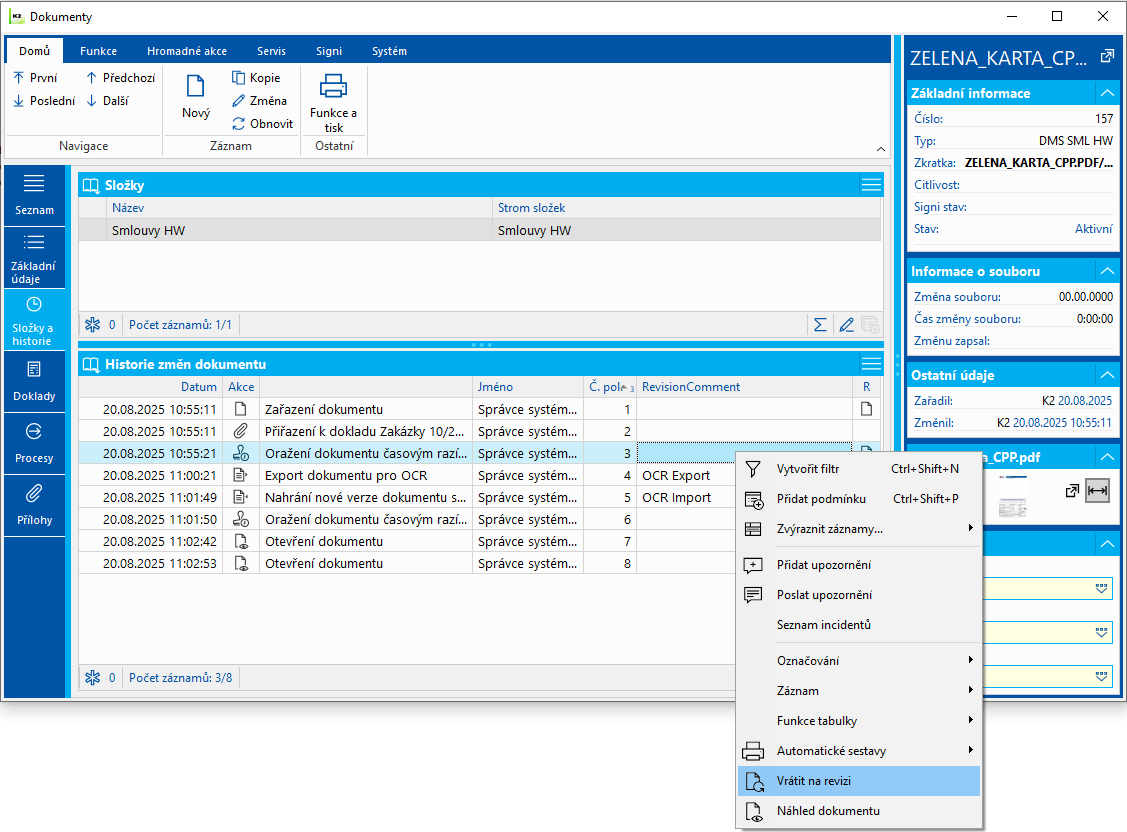Open Funkce a tisk printer icon

click(333, 87)
